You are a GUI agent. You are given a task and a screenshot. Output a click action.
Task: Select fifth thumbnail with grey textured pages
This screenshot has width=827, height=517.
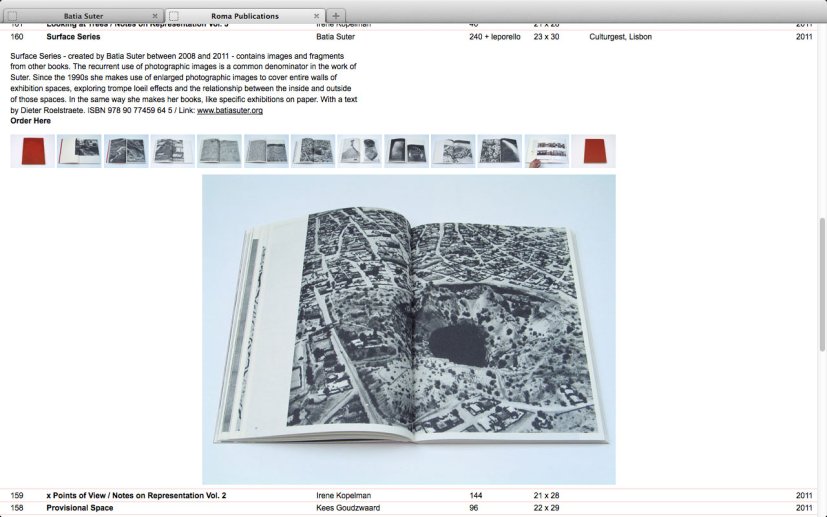pyautogui.click(x=219, y=151)
